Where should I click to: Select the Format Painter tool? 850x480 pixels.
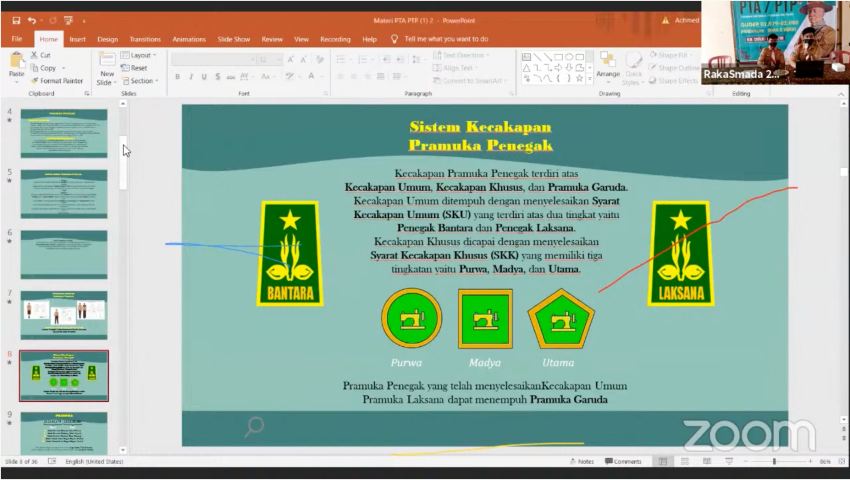point(58,81)
